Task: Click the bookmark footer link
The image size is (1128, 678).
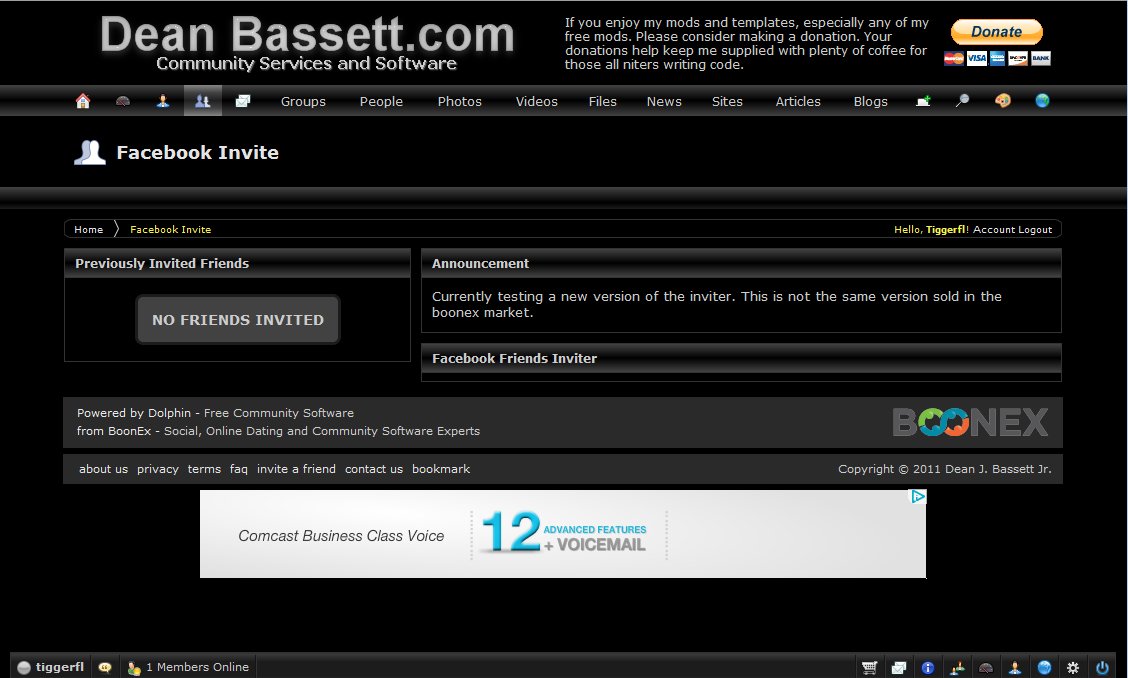Action: coord(441,469)
